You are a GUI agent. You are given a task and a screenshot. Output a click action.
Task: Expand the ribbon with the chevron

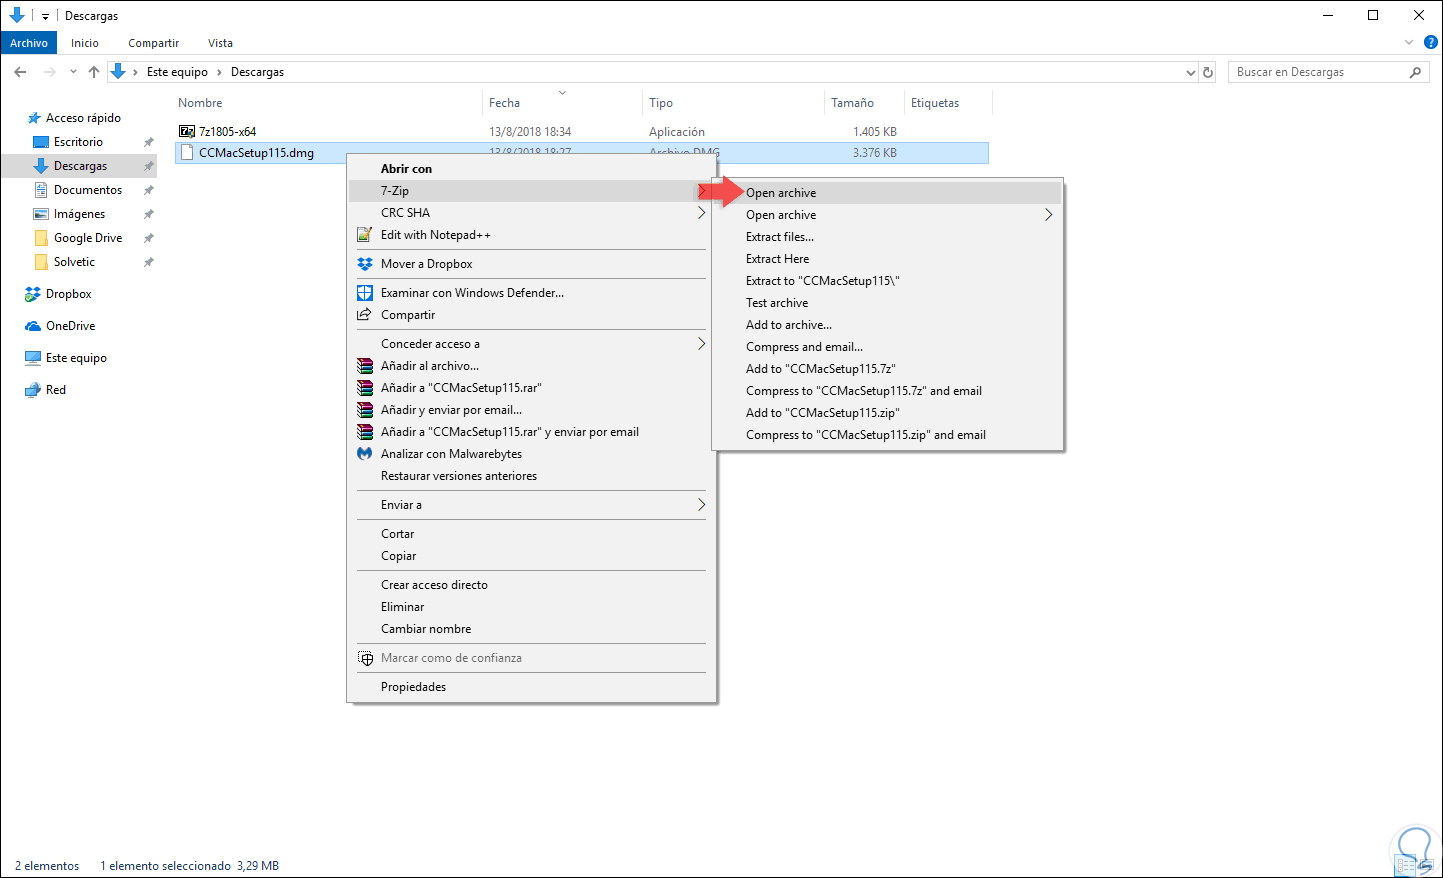coord(1409,43)
